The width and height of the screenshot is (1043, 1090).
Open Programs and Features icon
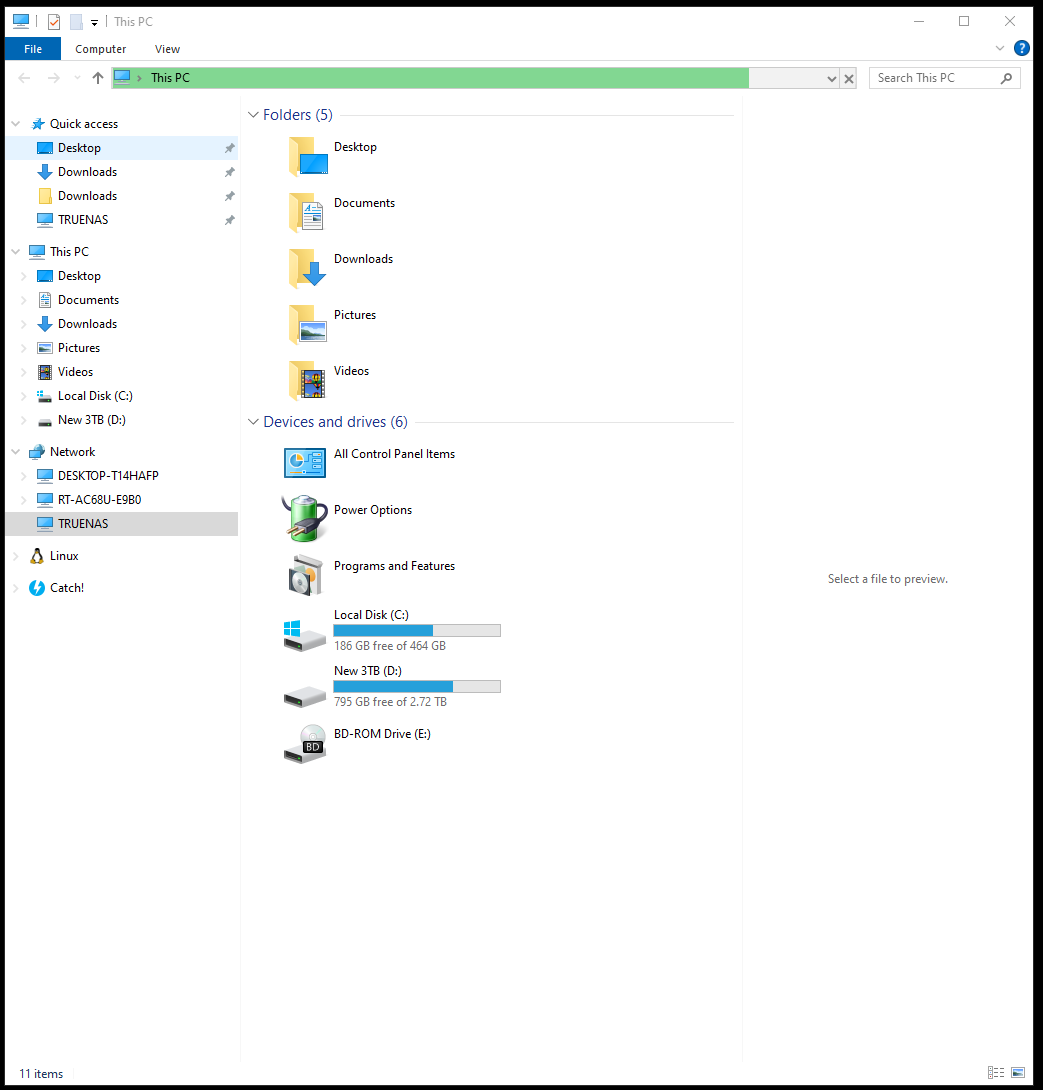[x=305, y=574]
